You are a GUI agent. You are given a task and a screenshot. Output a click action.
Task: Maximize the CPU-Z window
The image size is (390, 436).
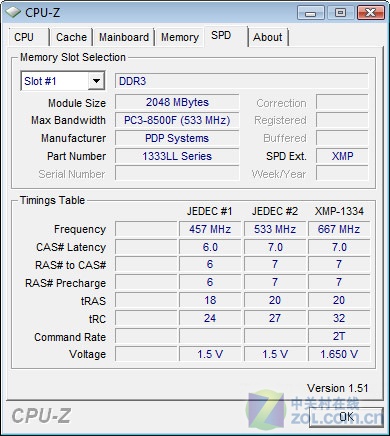click(340, 13)
